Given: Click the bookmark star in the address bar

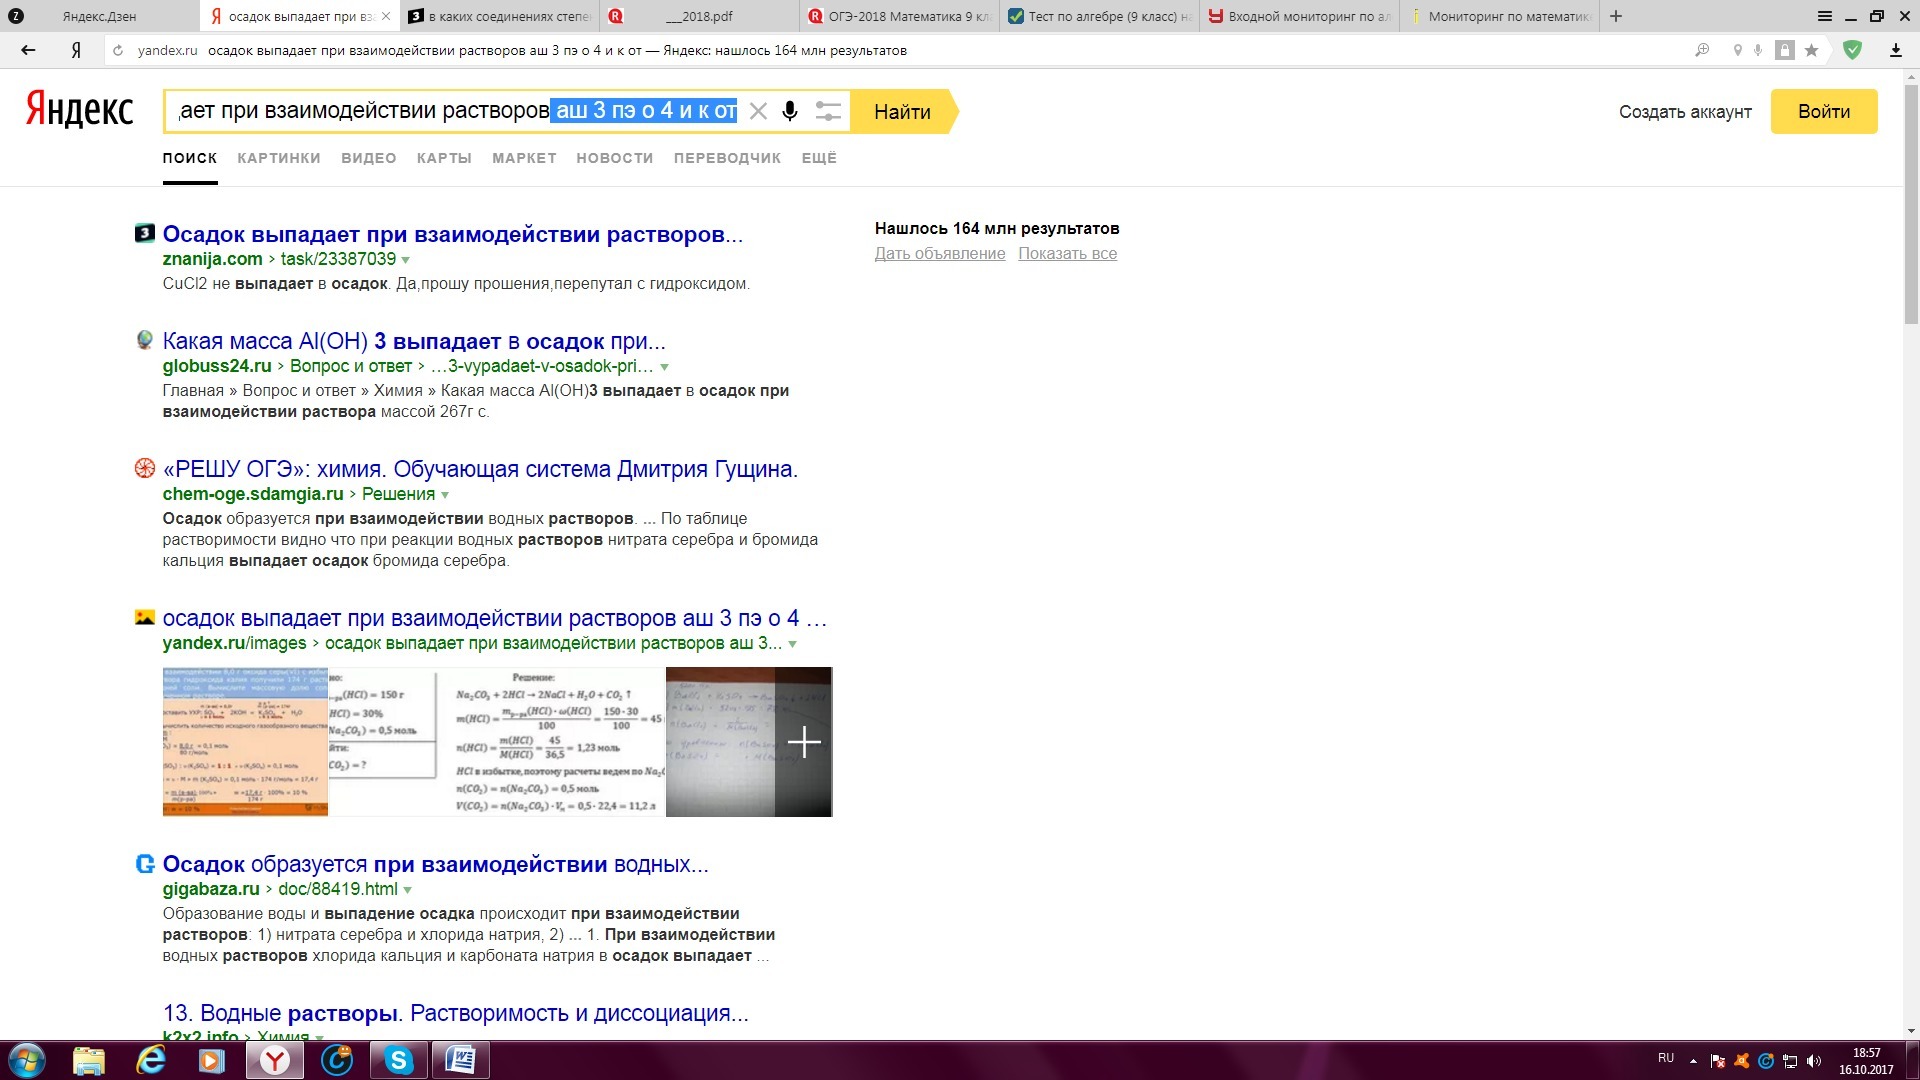Looking at the screenshot, I should click(1811, 50).
